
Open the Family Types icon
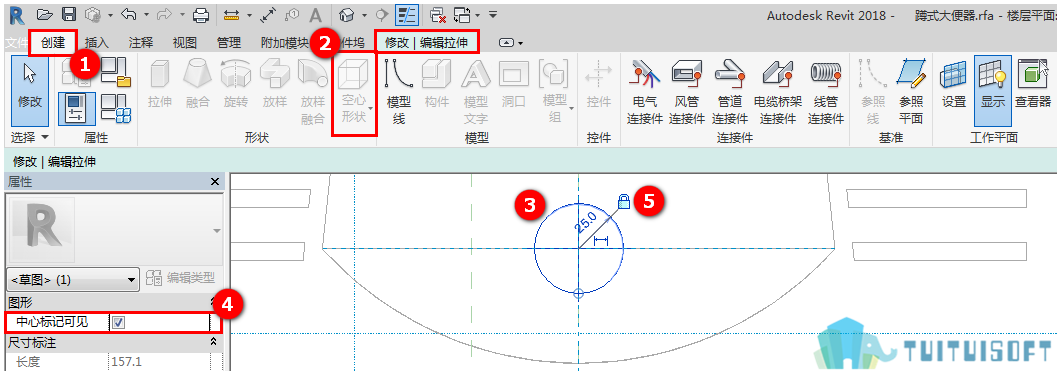click(116, 108)
